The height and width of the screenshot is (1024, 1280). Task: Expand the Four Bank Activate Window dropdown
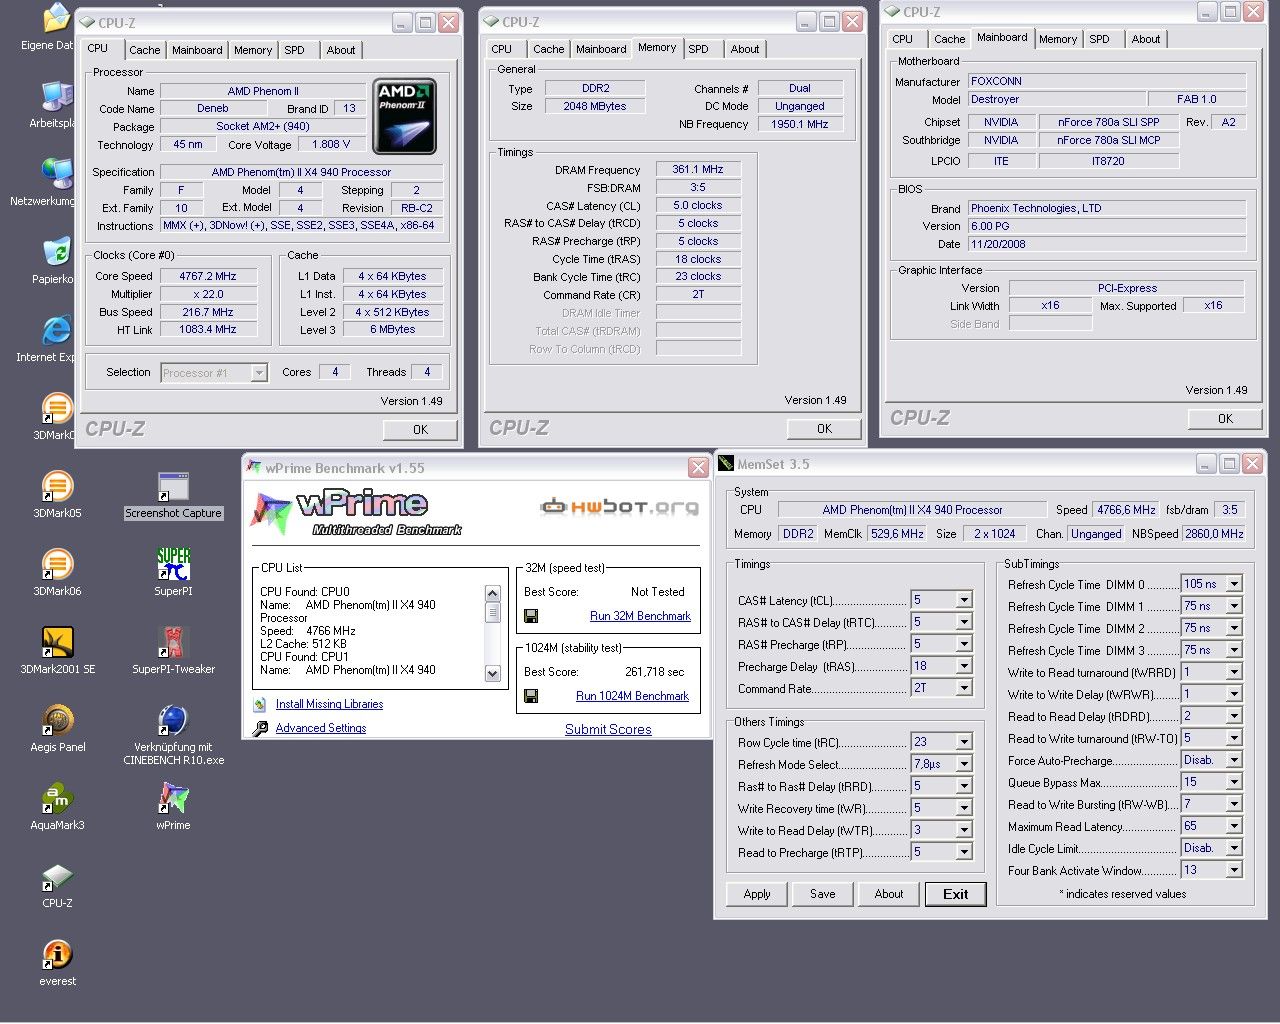tap(1234, 870)
